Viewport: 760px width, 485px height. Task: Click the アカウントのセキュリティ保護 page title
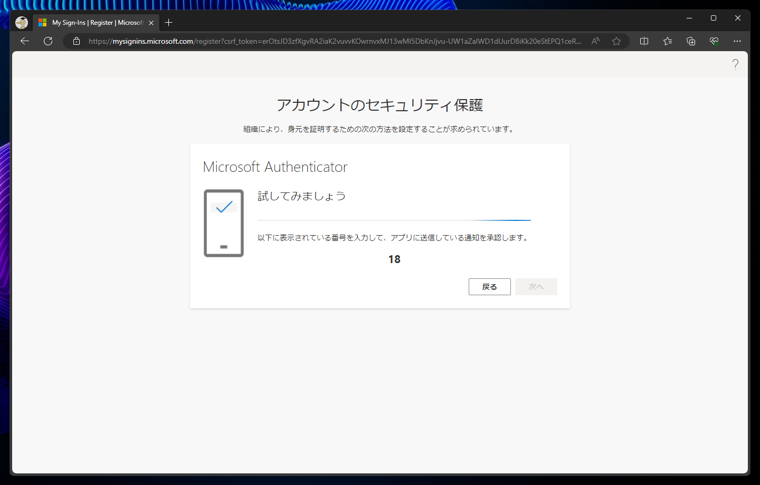click(380, 105)
